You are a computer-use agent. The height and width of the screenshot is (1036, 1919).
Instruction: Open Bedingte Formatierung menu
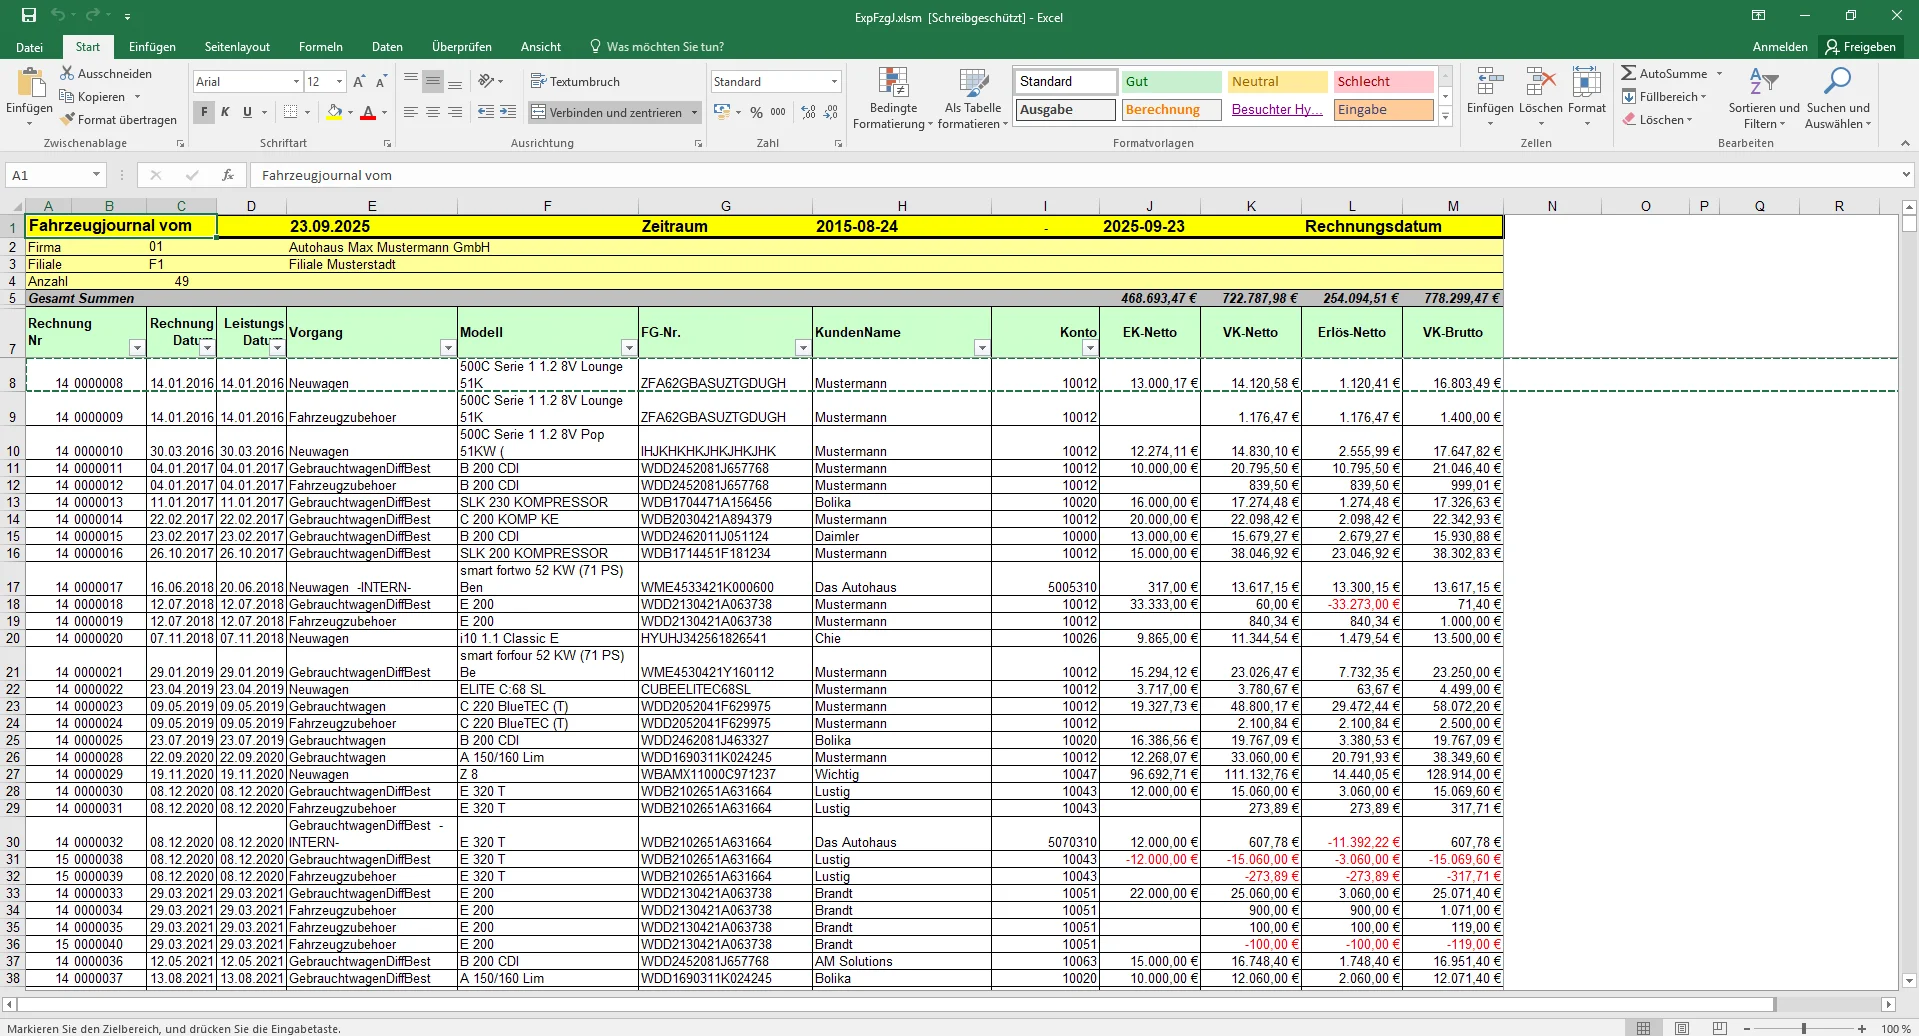893,98
